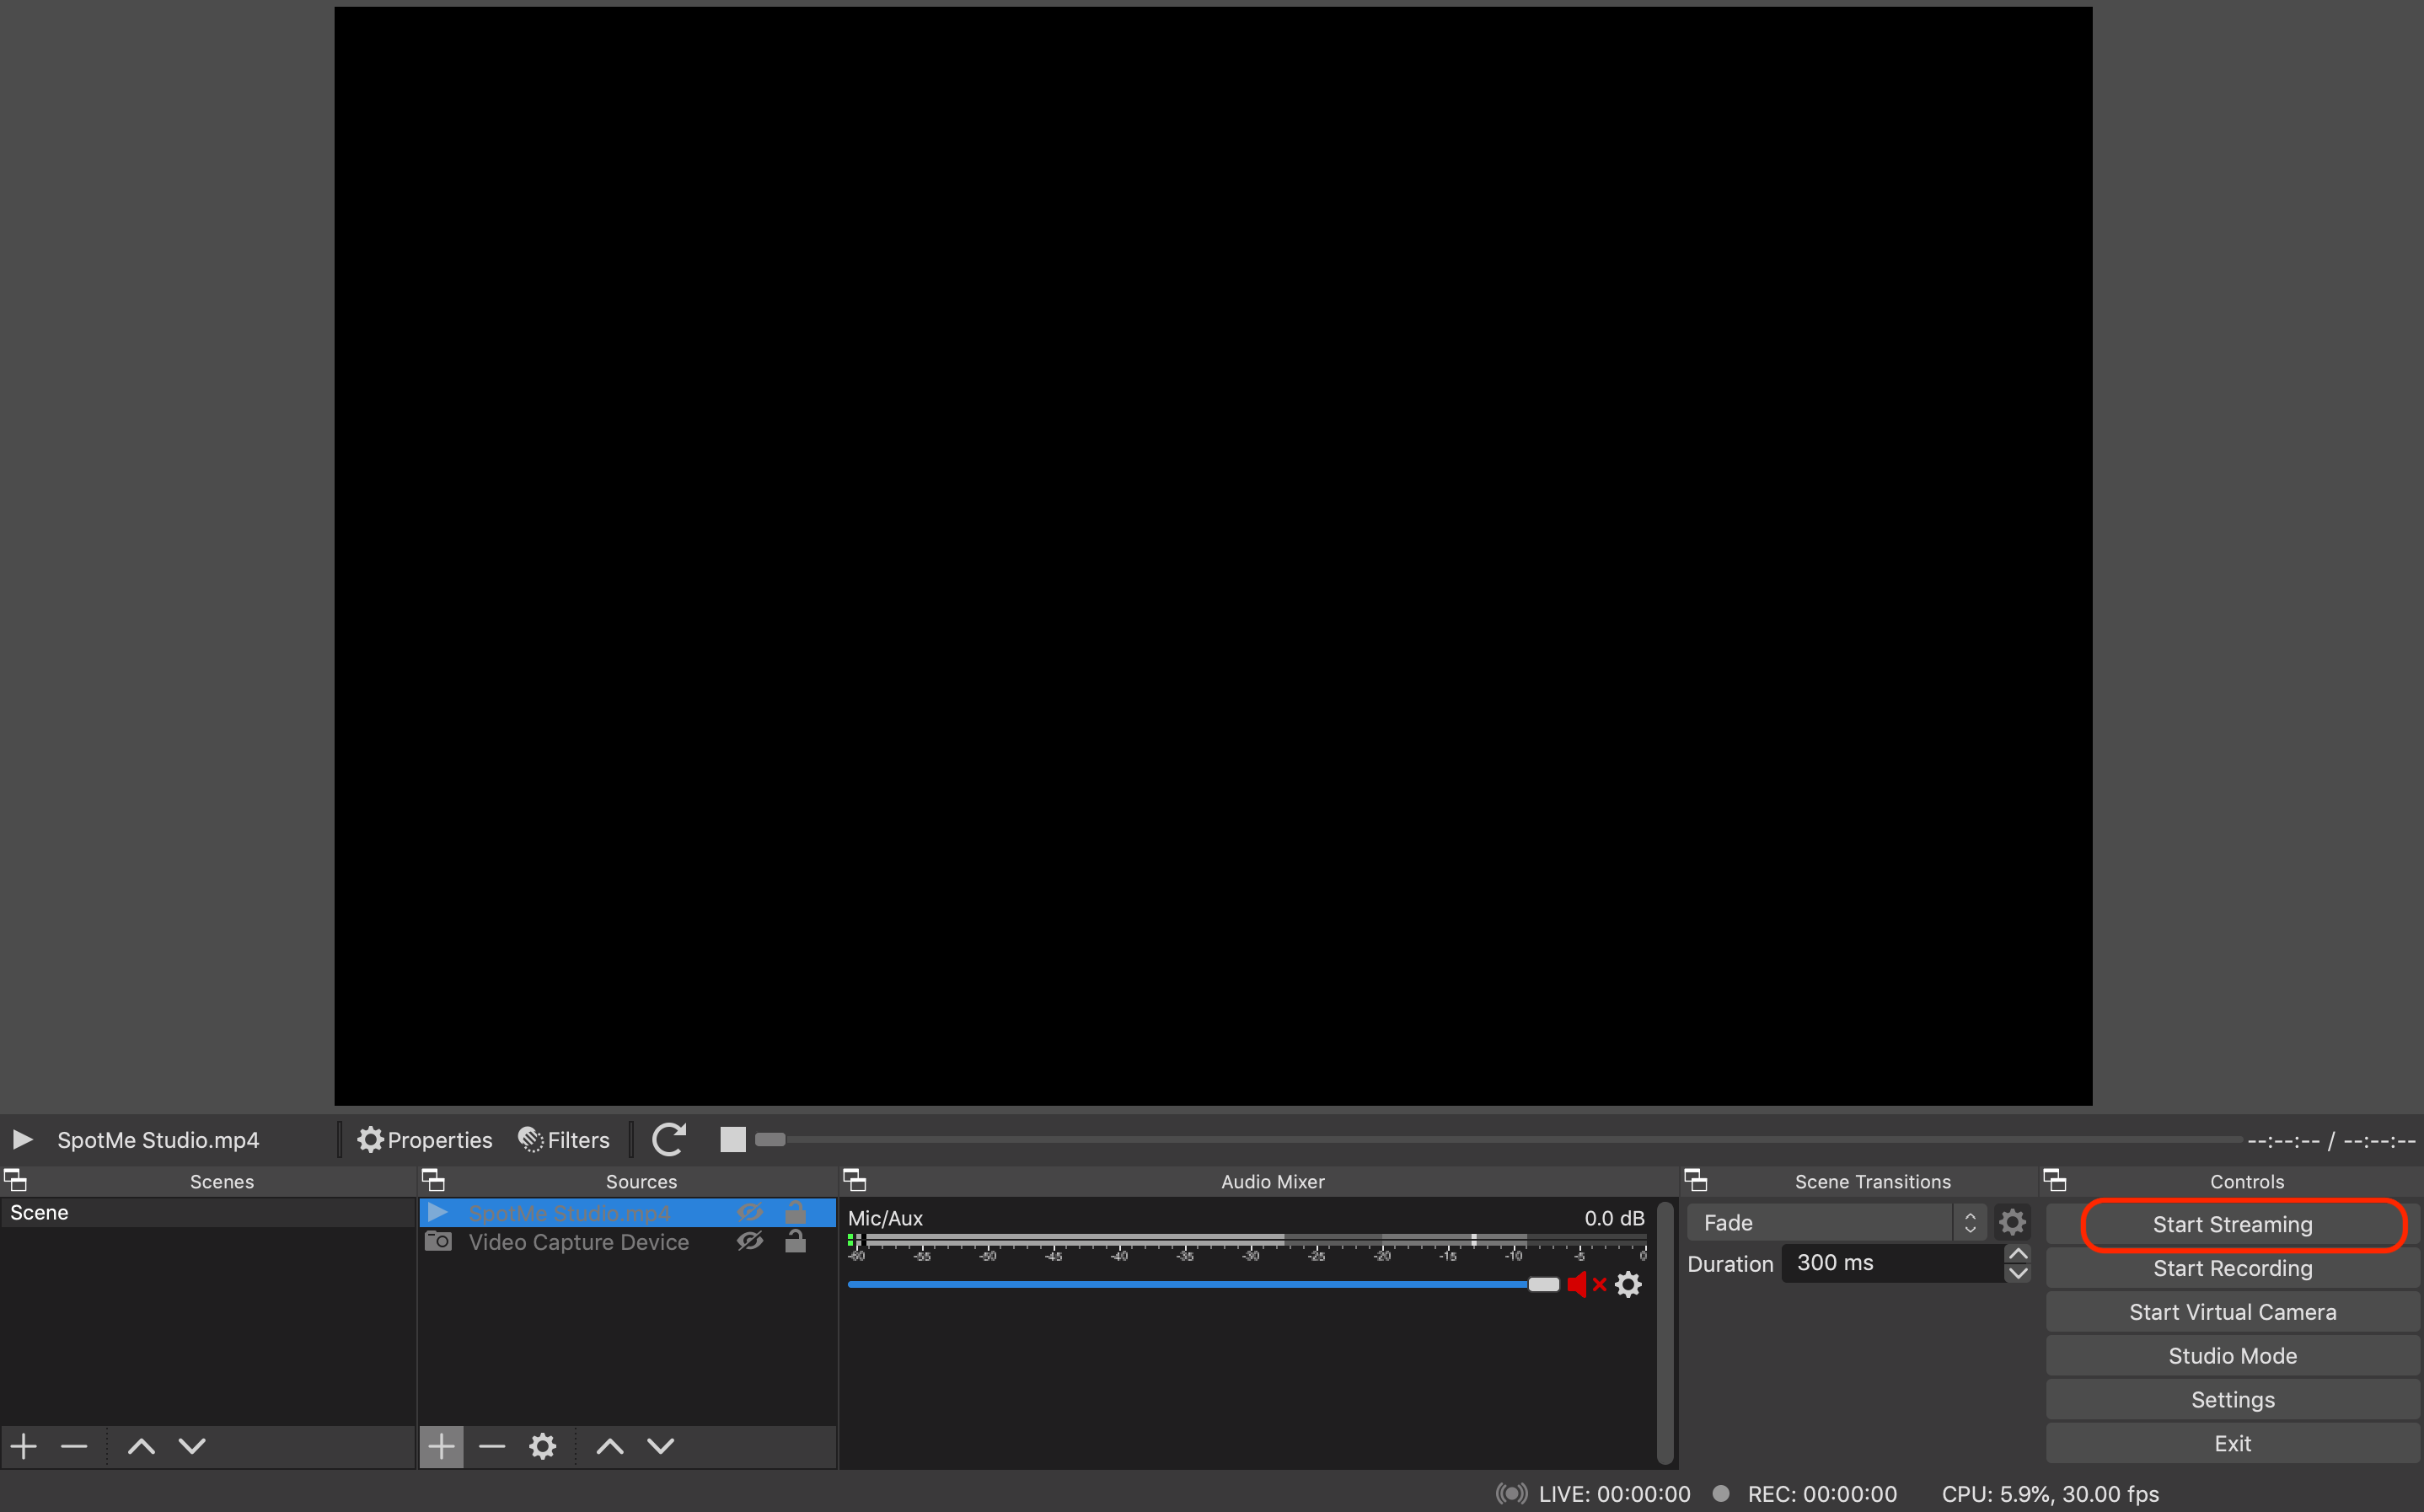2424x1512 pixels.
Task: Add a new scene with the plus icon
Action: 22,1446
